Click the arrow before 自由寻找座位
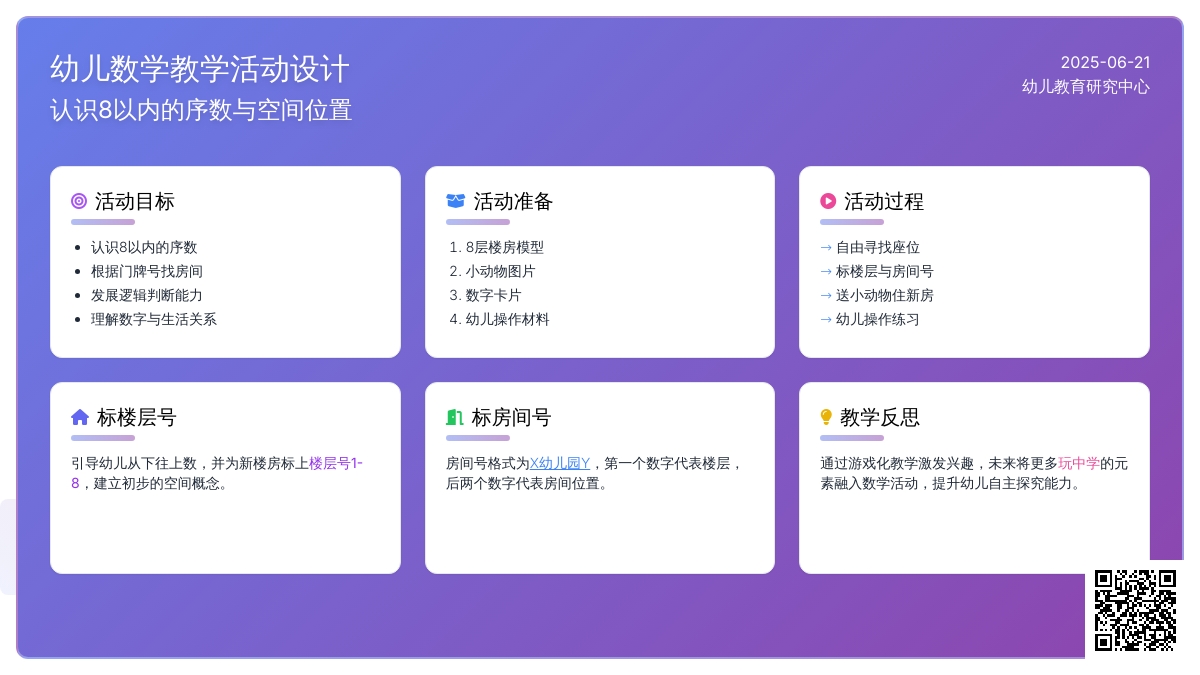The width and height of the screenshot is (1200, 675). 826,247
